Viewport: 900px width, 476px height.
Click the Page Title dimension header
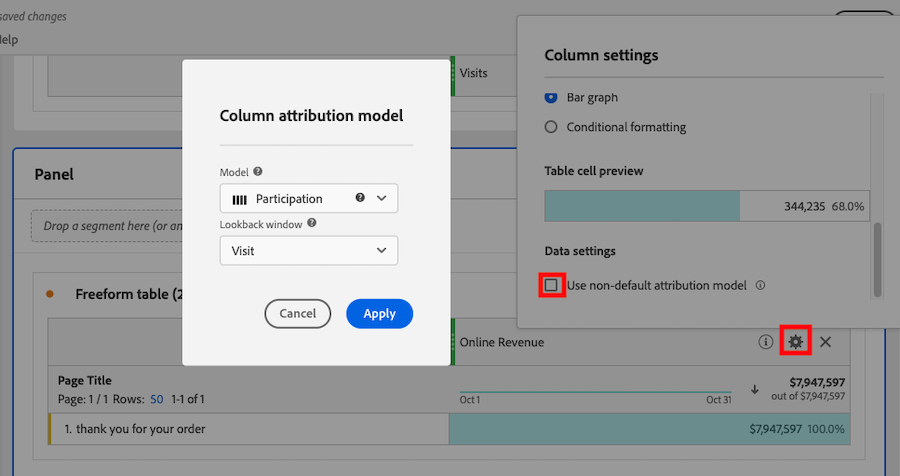point(84,380)
